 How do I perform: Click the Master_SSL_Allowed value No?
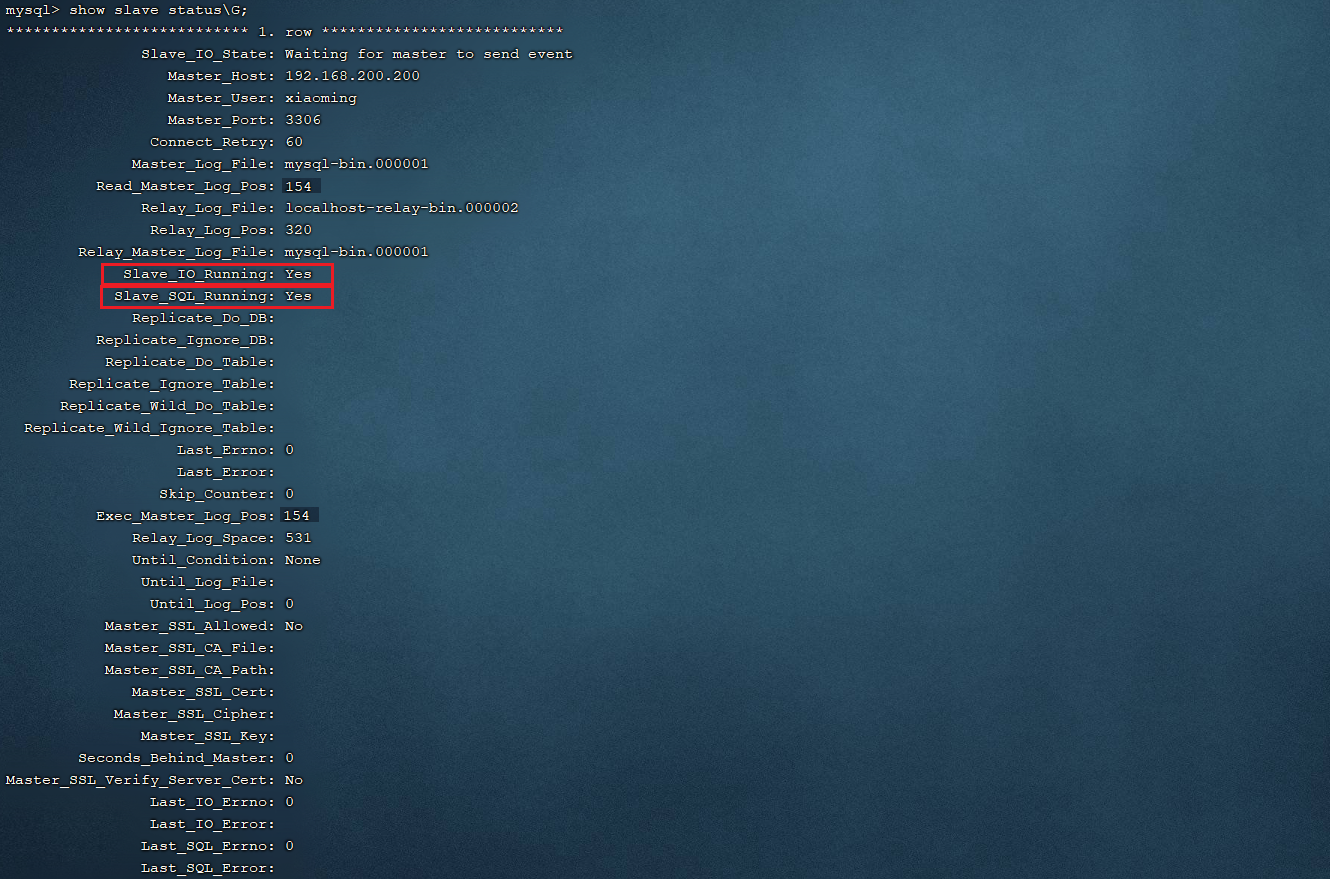(293, 626)
